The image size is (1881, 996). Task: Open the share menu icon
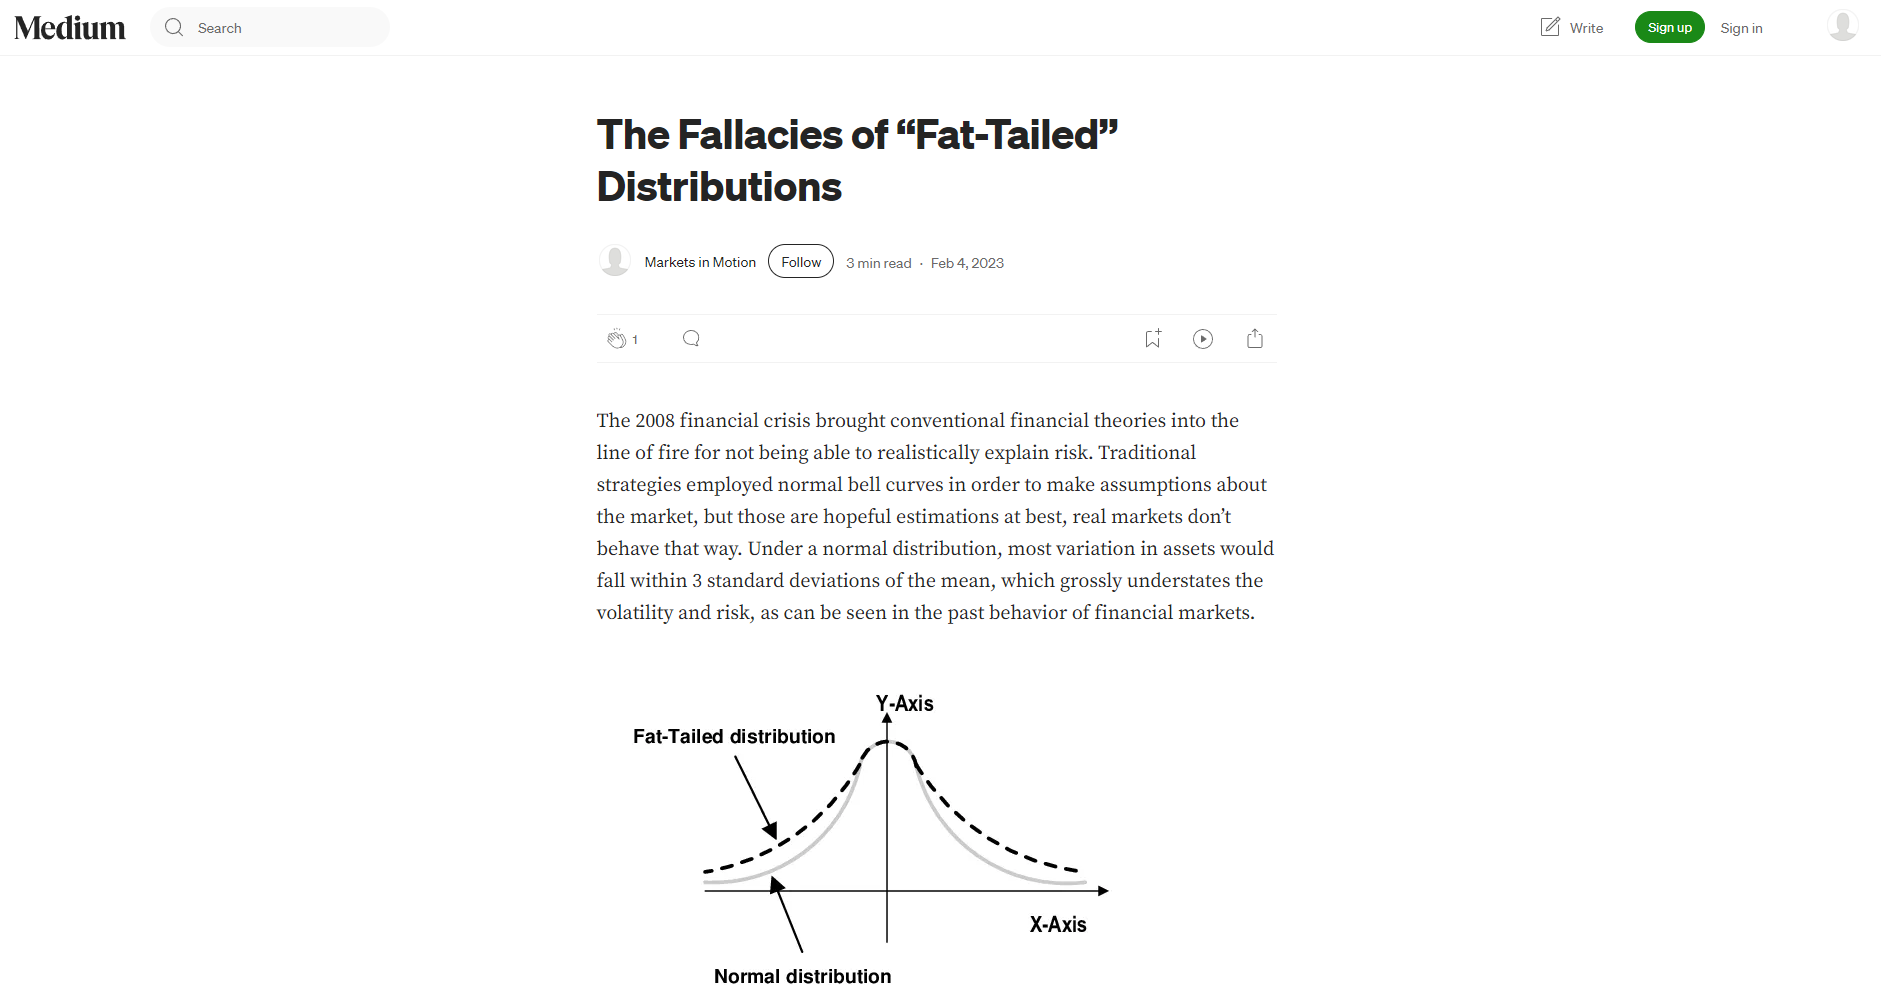tap(1255, 339)
